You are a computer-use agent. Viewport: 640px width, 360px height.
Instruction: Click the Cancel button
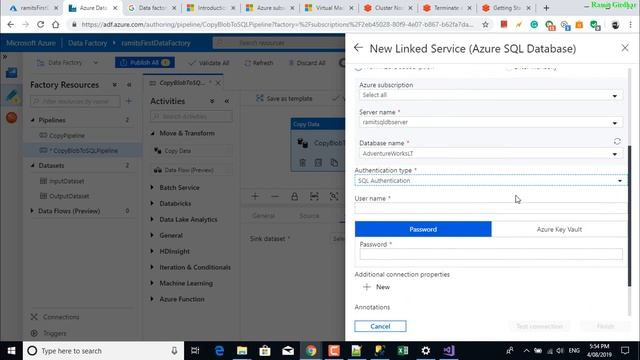click(380, 326)
